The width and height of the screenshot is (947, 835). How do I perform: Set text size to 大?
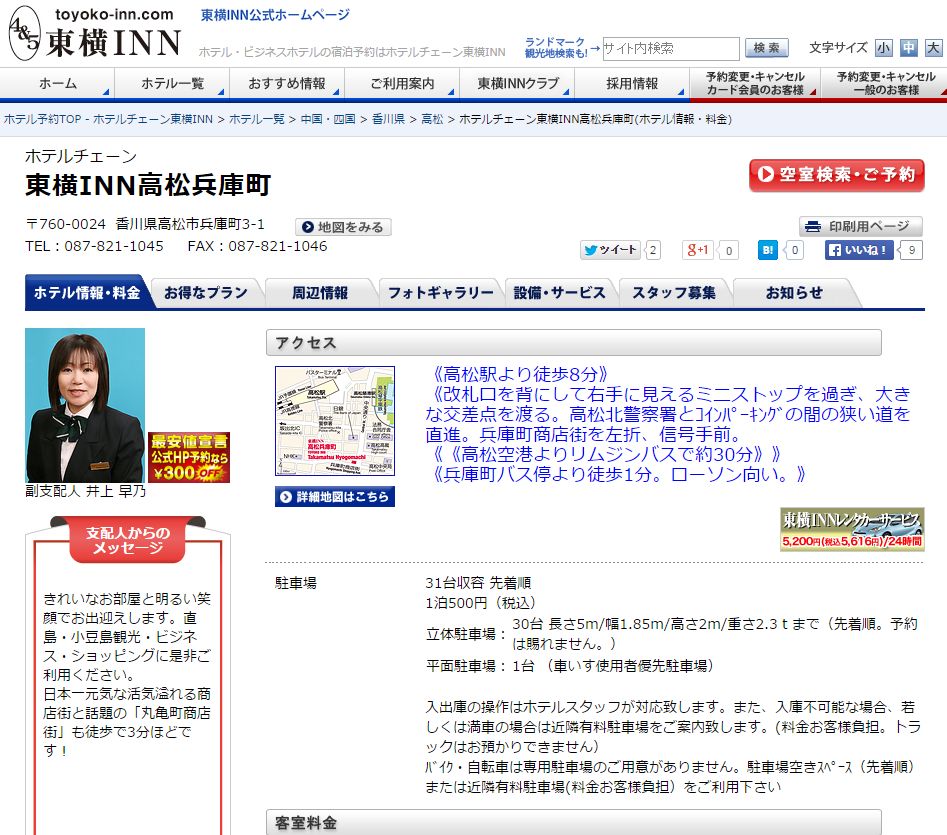point(933,48)
